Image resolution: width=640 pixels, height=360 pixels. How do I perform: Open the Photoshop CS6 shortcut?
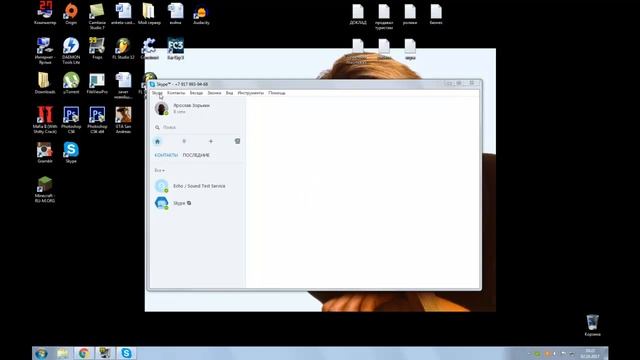click(71, 120)
